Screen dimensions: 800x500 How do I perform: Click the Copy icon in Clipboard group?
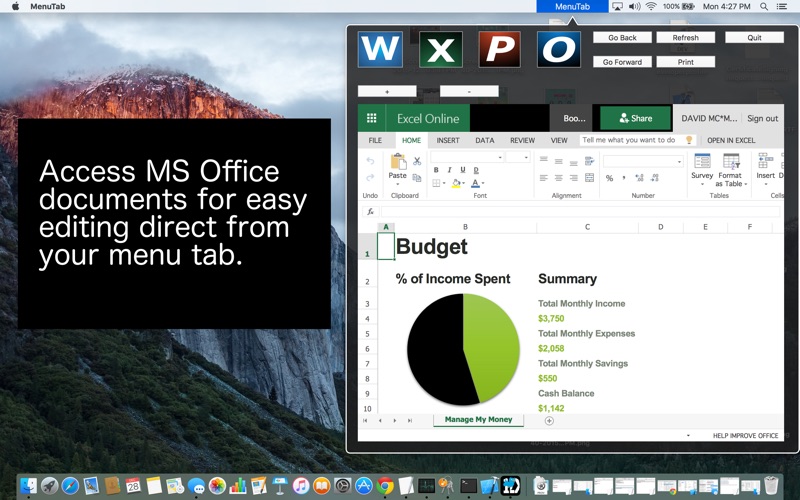pos(417,178)
